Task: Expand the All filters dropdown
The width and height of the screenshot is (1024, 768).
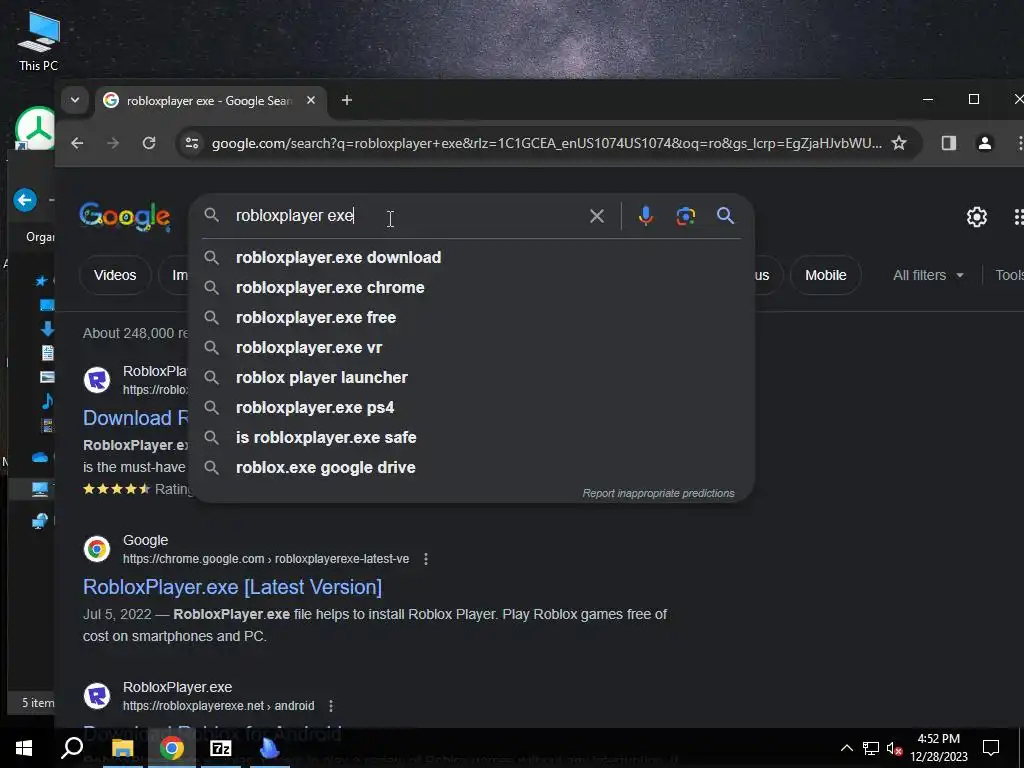Action: (928, 276)
